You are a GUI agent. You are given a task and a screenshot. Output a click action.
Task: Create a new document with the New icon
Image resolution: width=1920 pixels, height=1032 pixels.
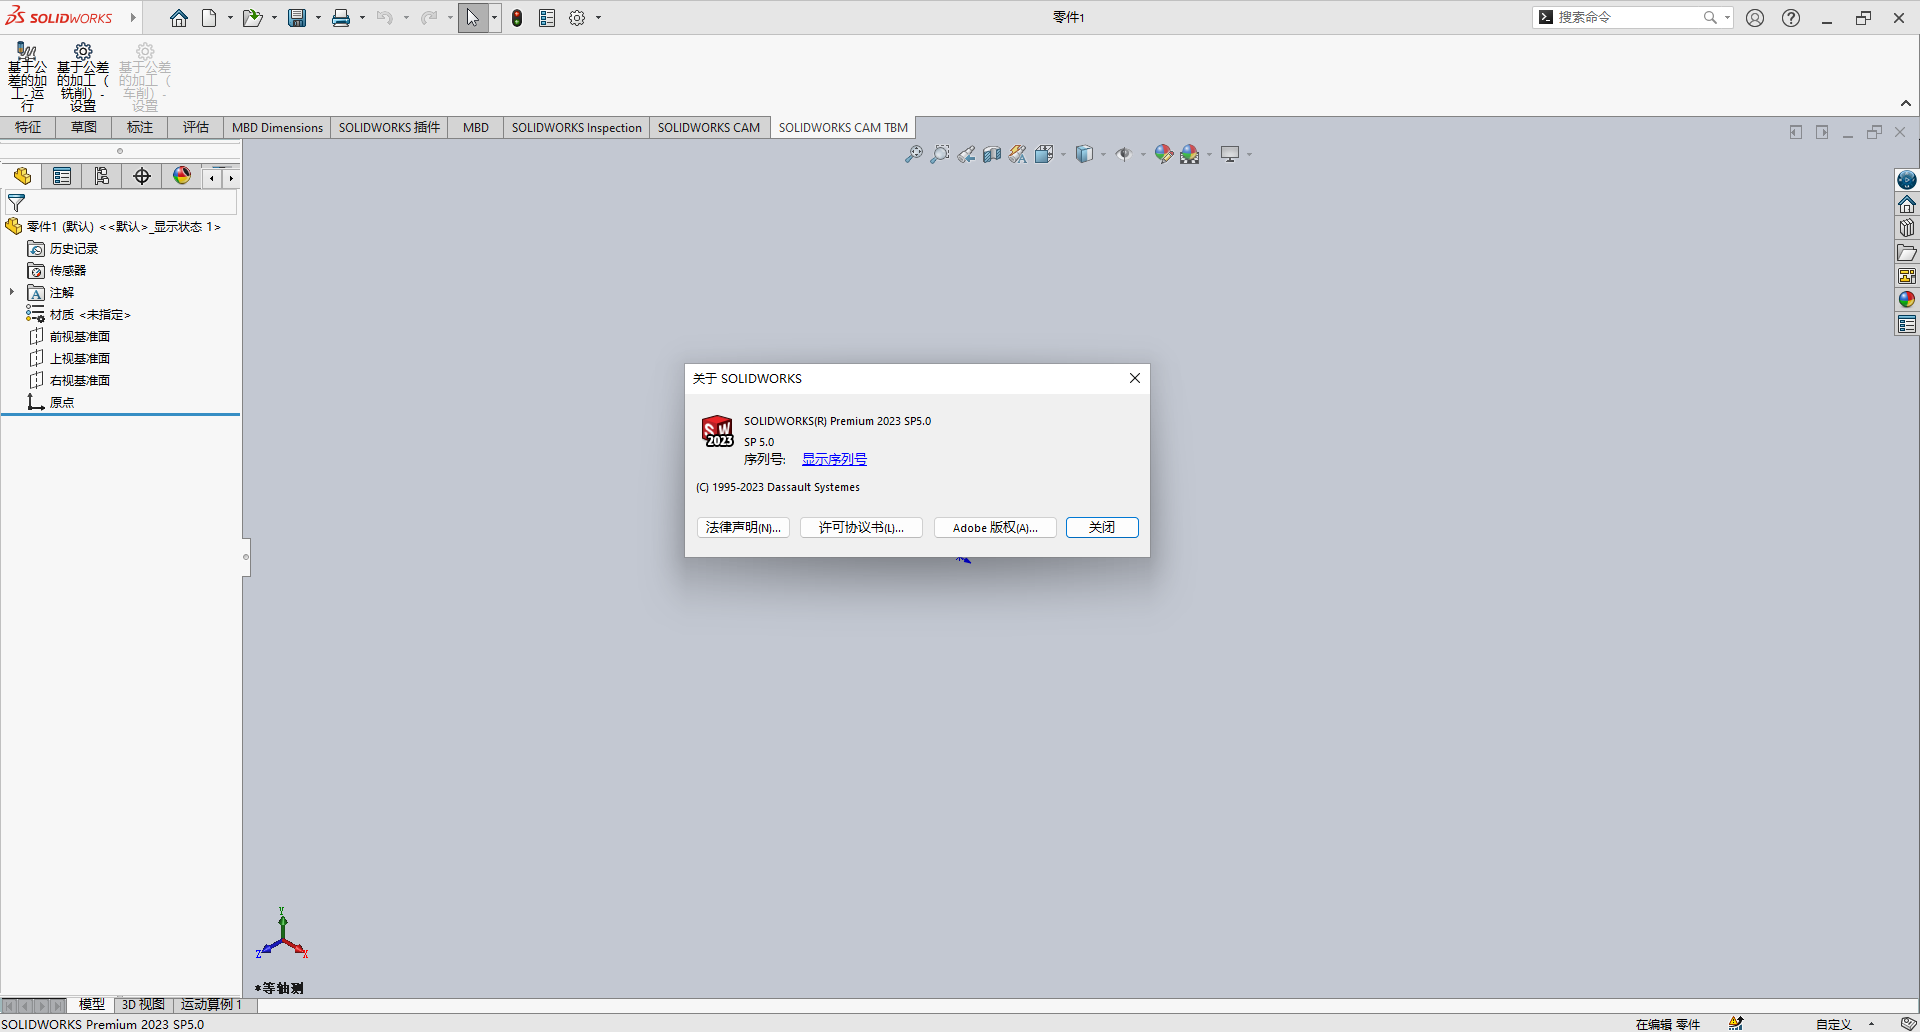coord(209,18)
